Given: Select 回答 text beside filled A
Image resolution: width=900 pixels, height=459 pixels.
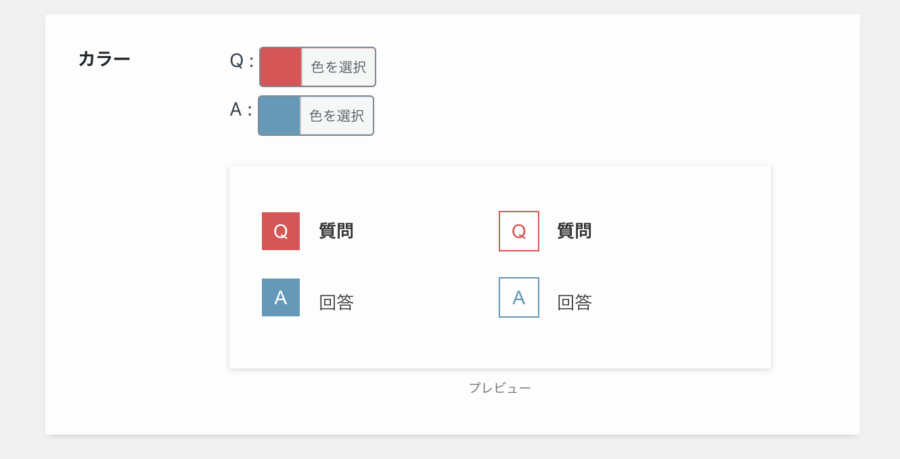Looking at the screenshot, I should [336, 302].
